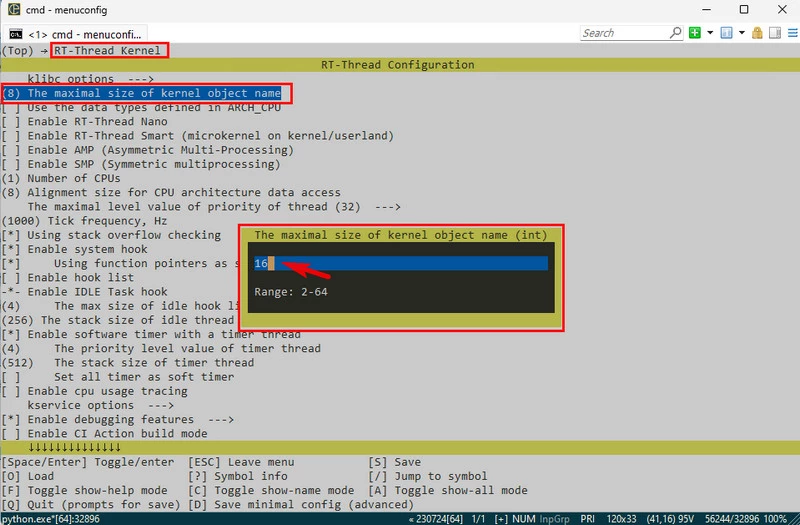Click '[Q] Quit (prompts for save)' hint
This screenshot has height=525, width=800.
(x=91, y=505)
